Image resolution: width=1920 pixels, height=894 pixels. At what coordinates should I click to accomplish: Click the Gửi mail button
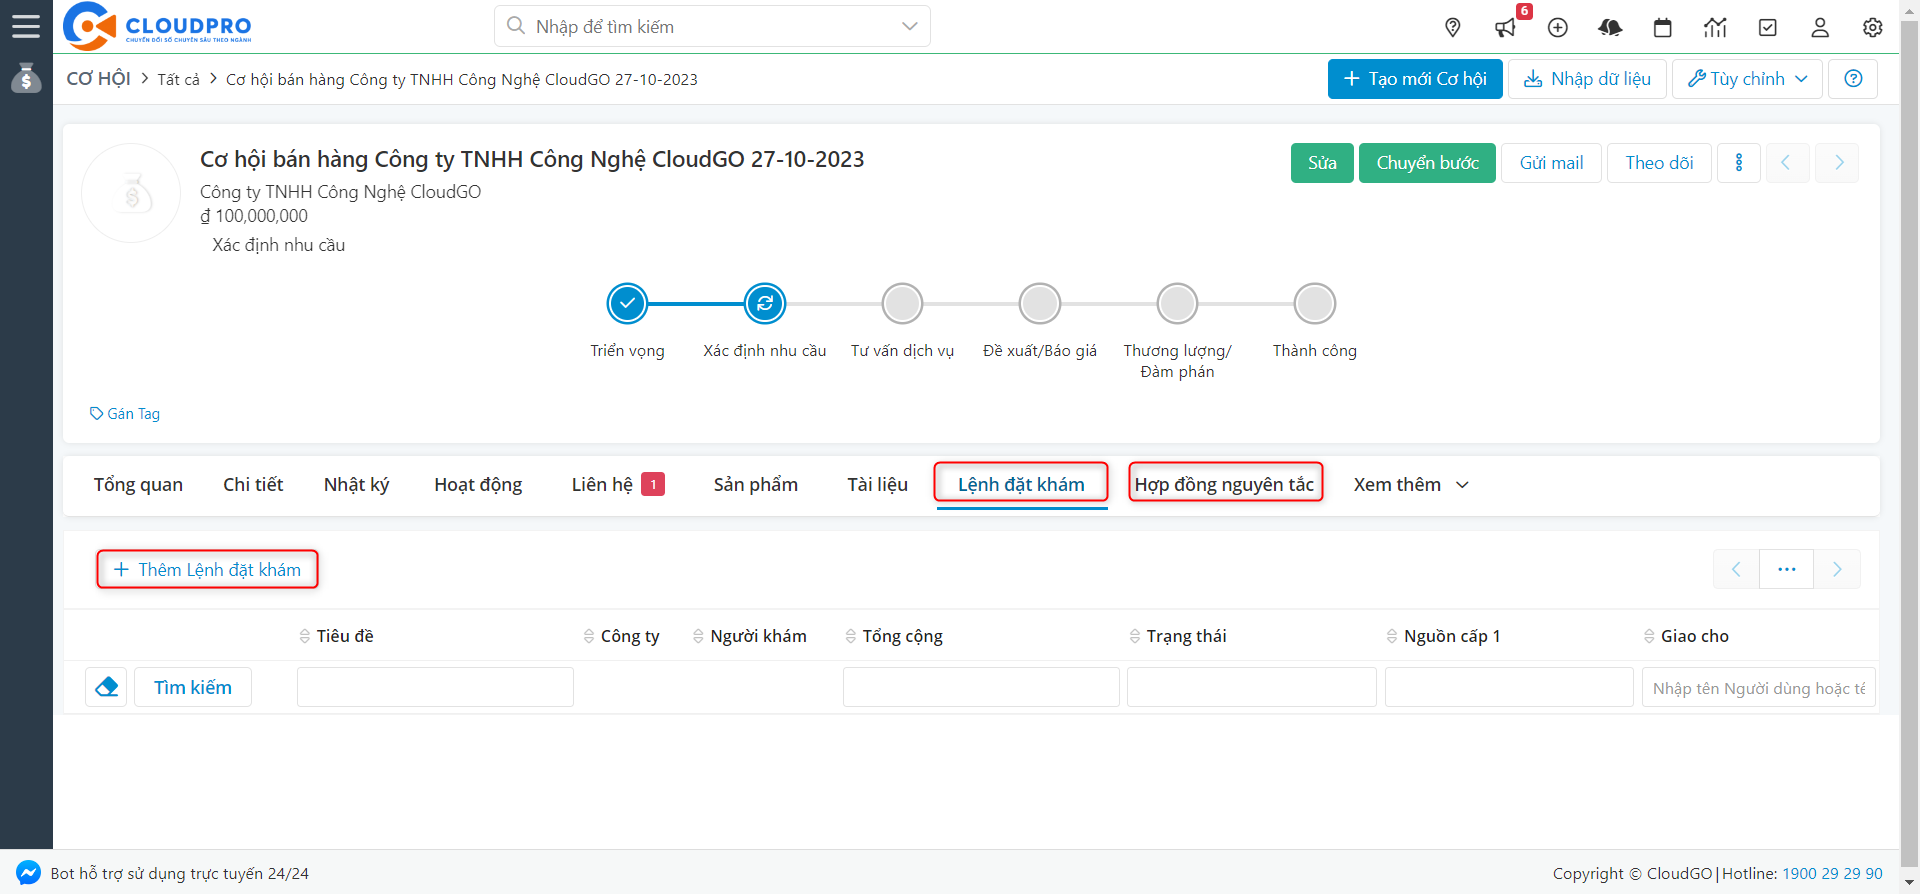[x=1551, y=163]
